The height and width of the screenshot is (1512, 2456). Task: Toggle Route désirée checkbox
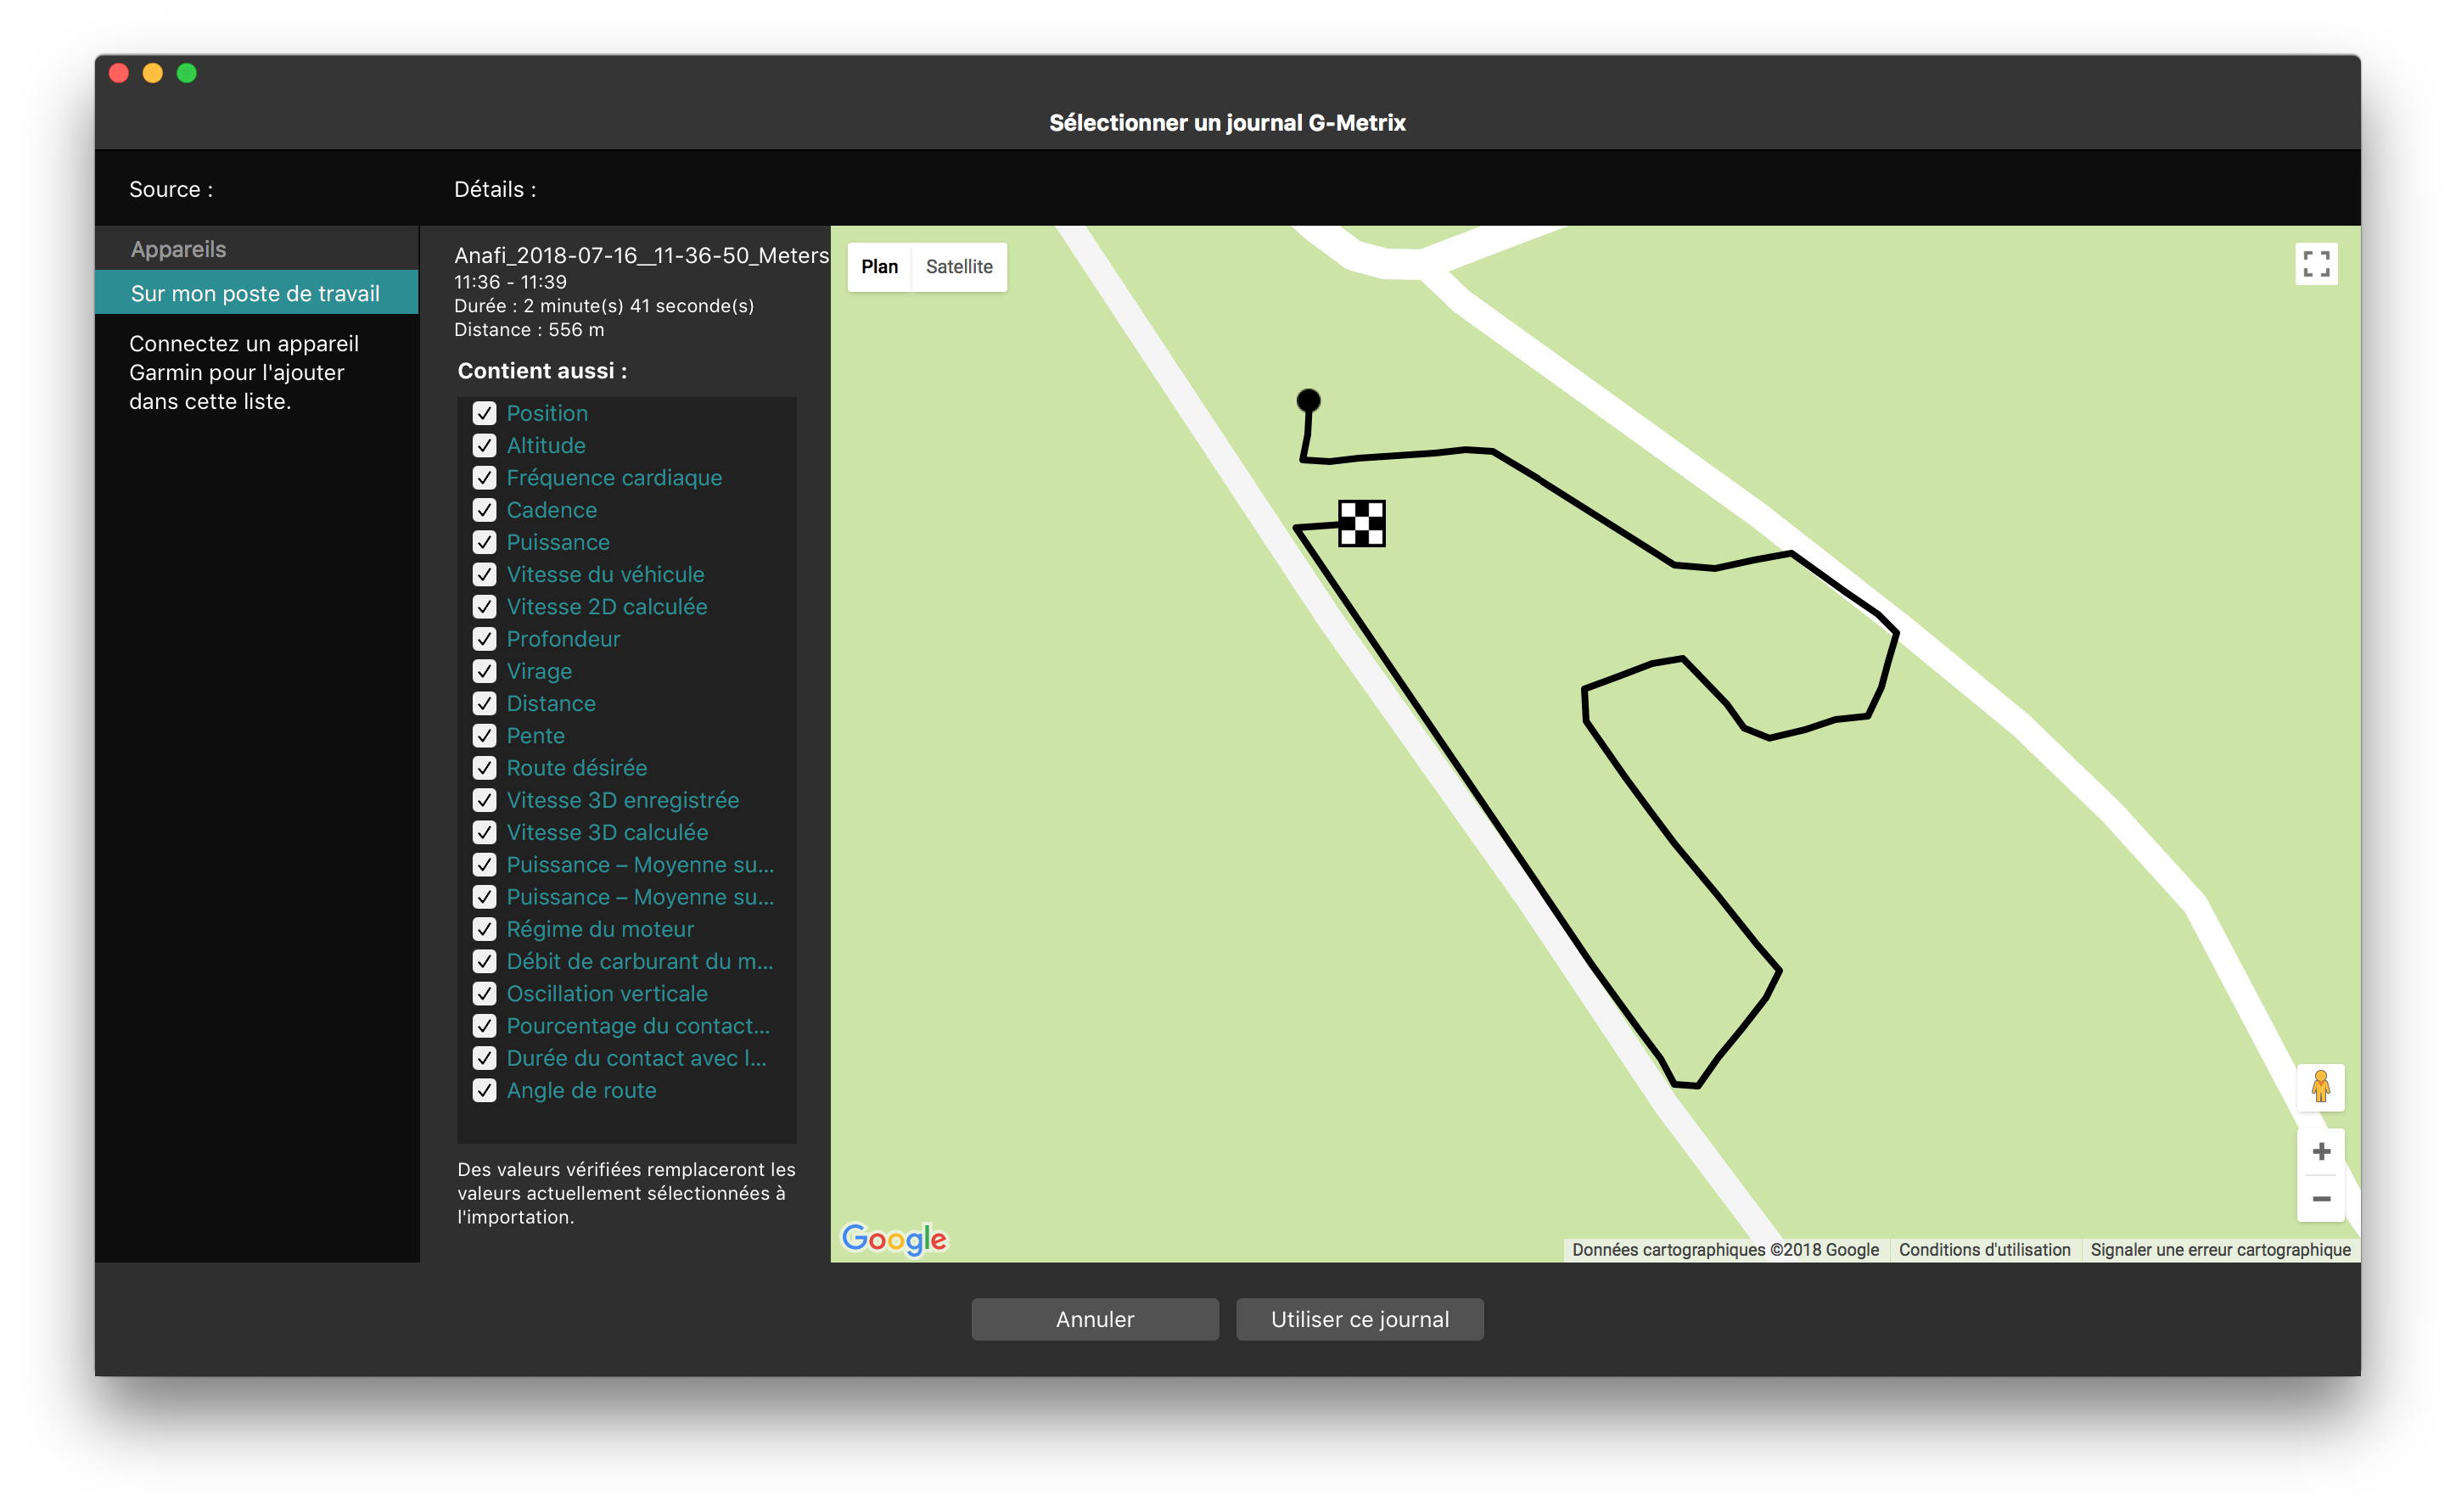(484, 768)
